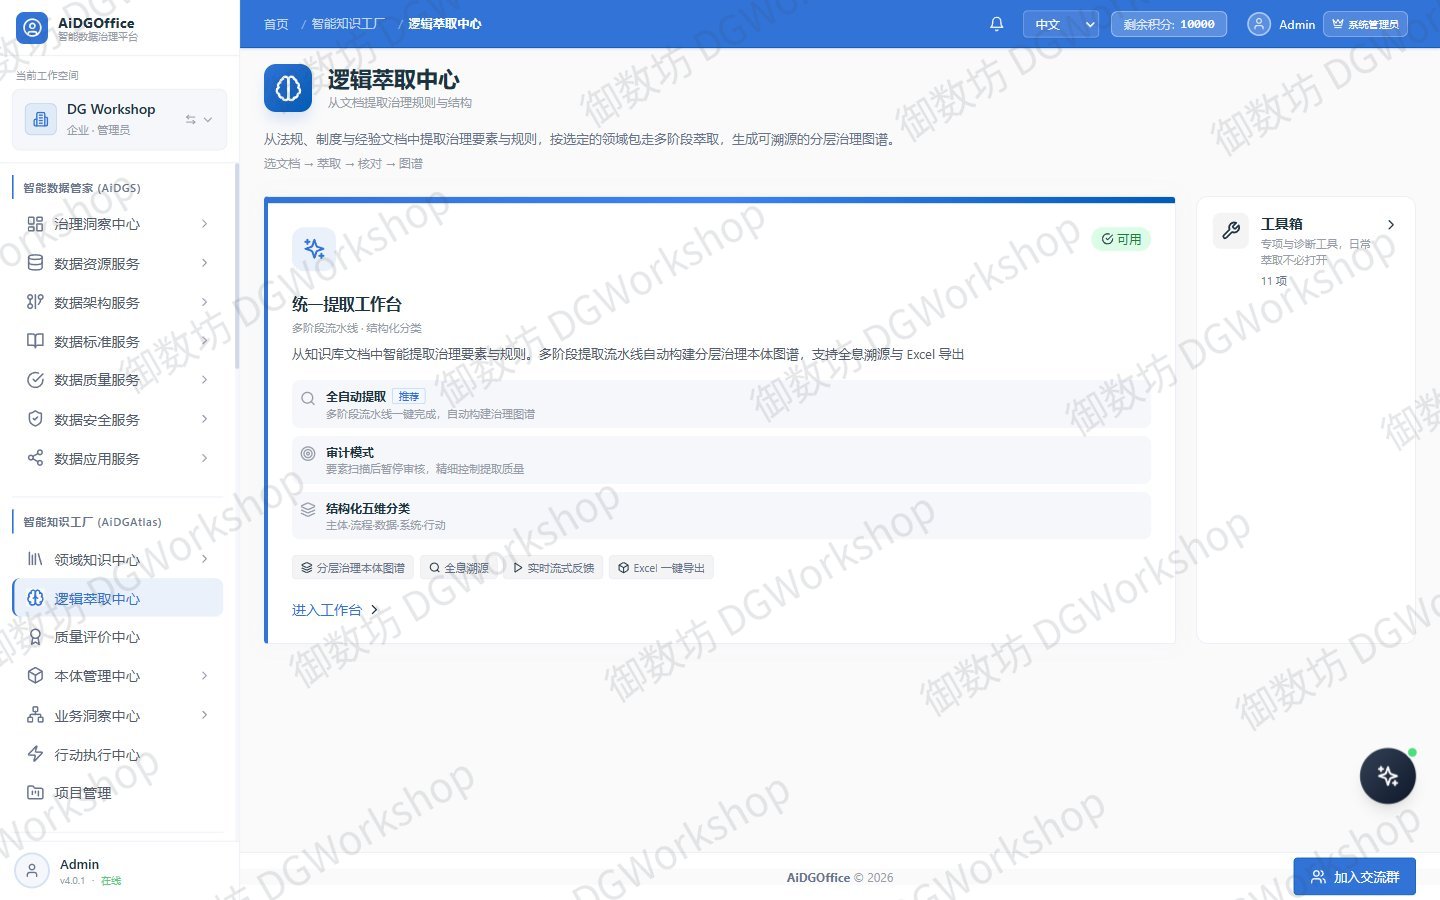
Task: Click the 全自动提取 search icon
Action: [308, 398]
